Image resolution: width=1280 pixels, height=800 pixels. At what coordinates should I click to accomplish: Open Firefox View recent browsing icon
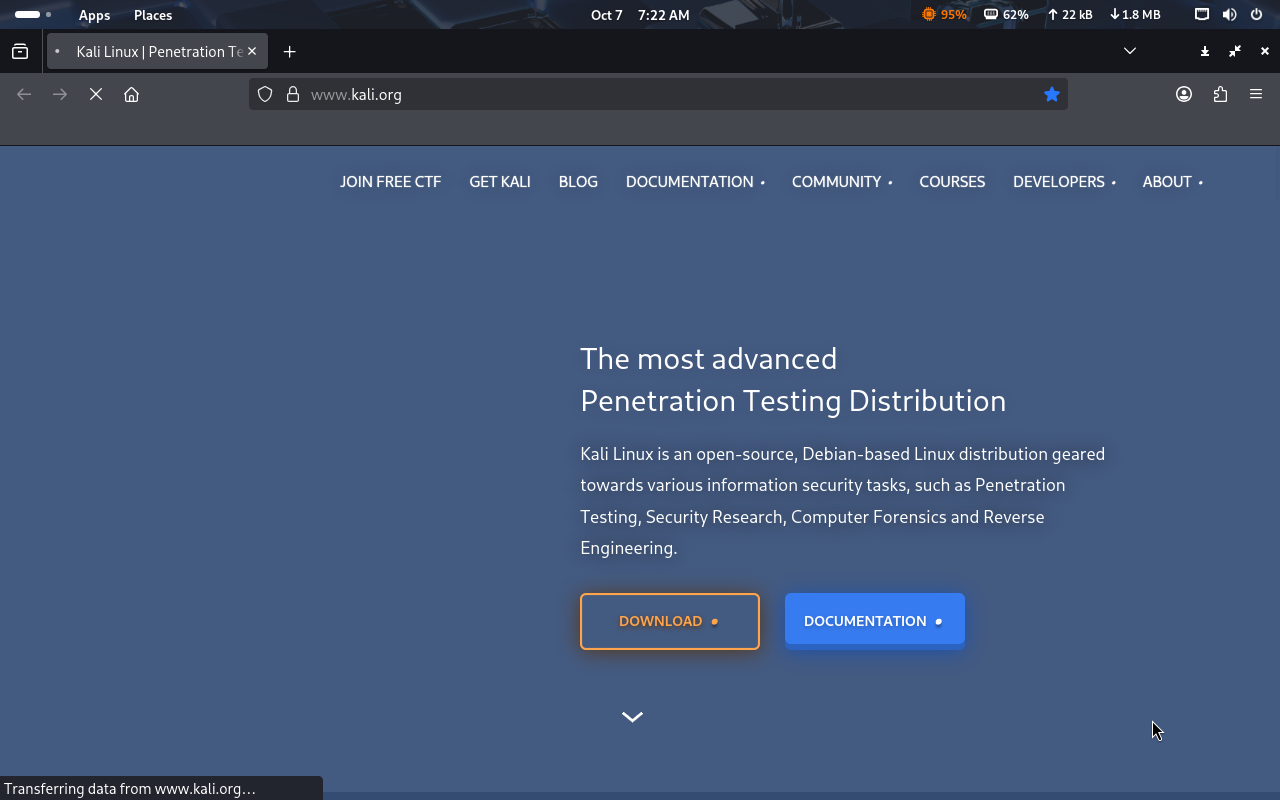point(20,51)
